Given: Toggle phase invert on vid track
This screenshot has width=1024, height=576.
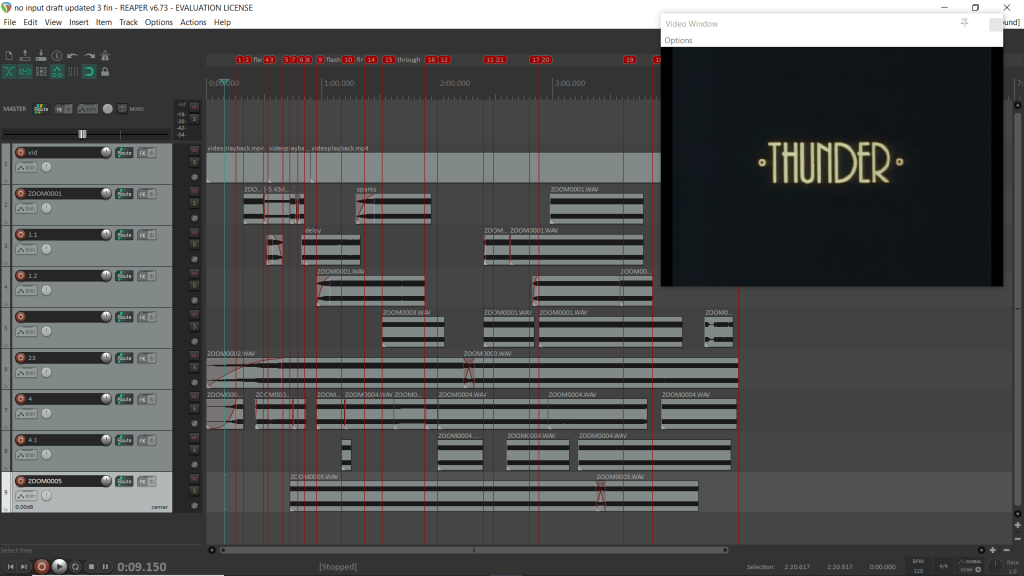Looking at the screenshot, I should click(194, 177).
